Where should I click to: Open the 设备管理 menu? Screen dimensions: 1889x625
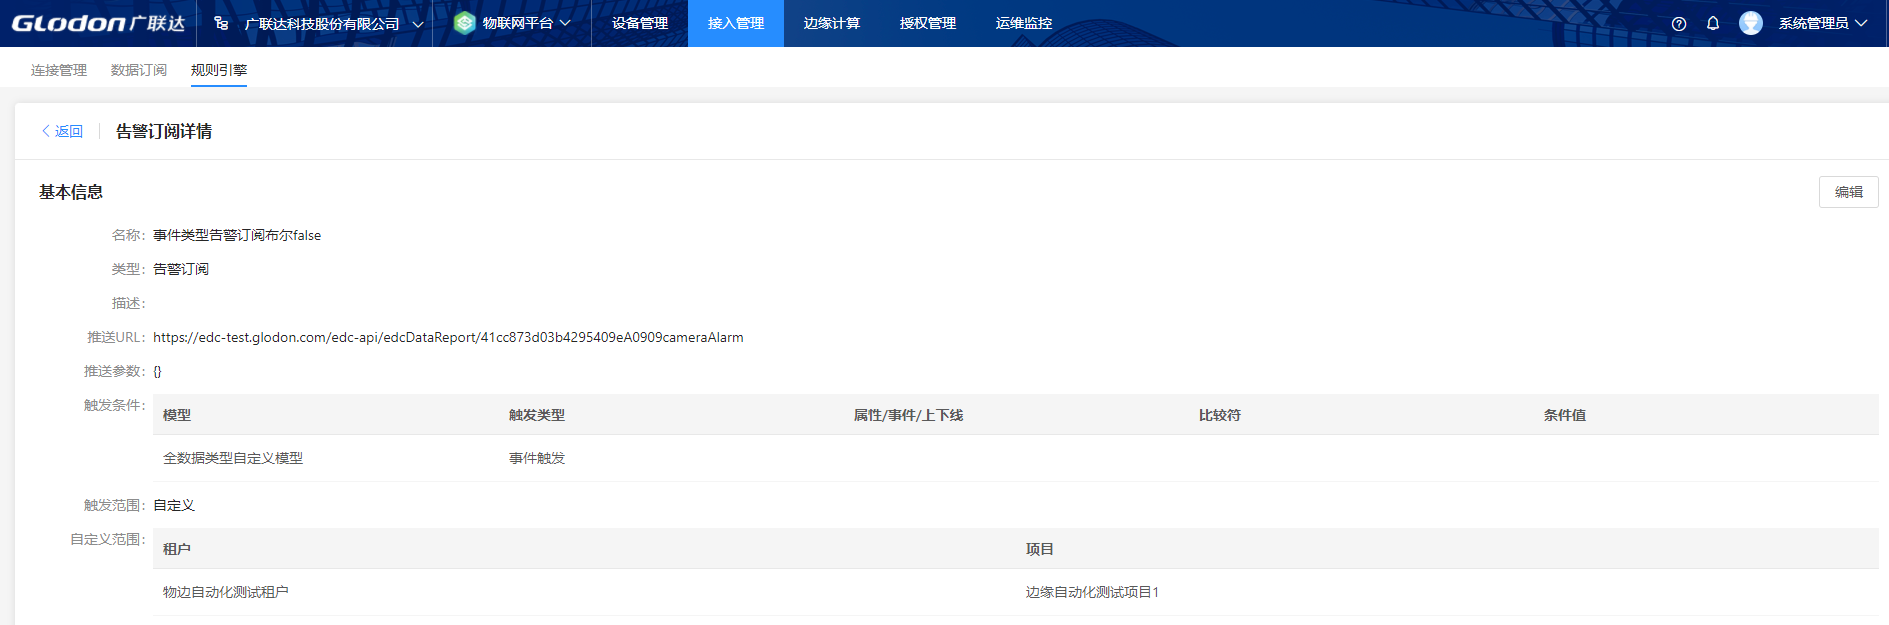640,23
